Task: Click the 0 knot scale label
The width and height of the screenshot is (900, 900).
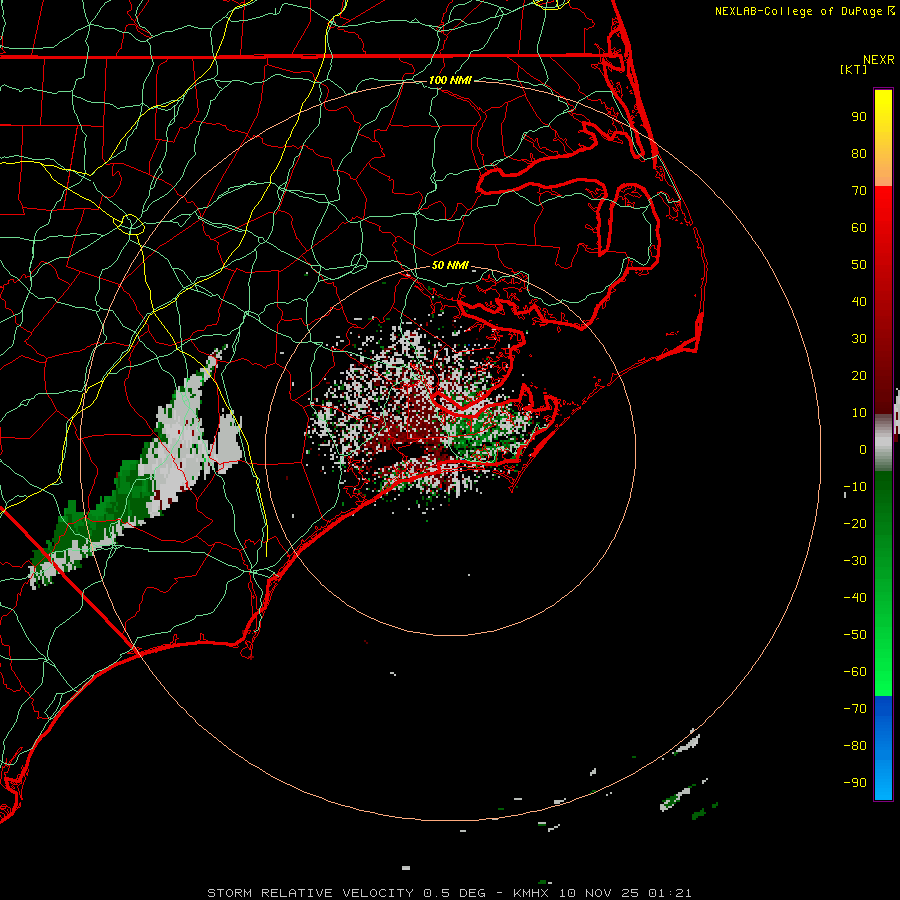Action: 863,450
